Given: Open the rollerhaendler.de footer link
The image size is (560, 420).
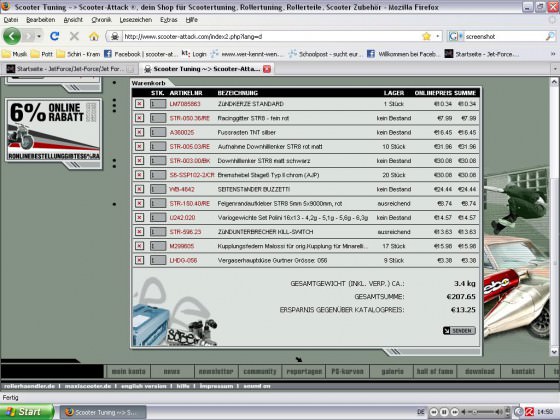Looking at the screenshot, I should coord(29,386).
